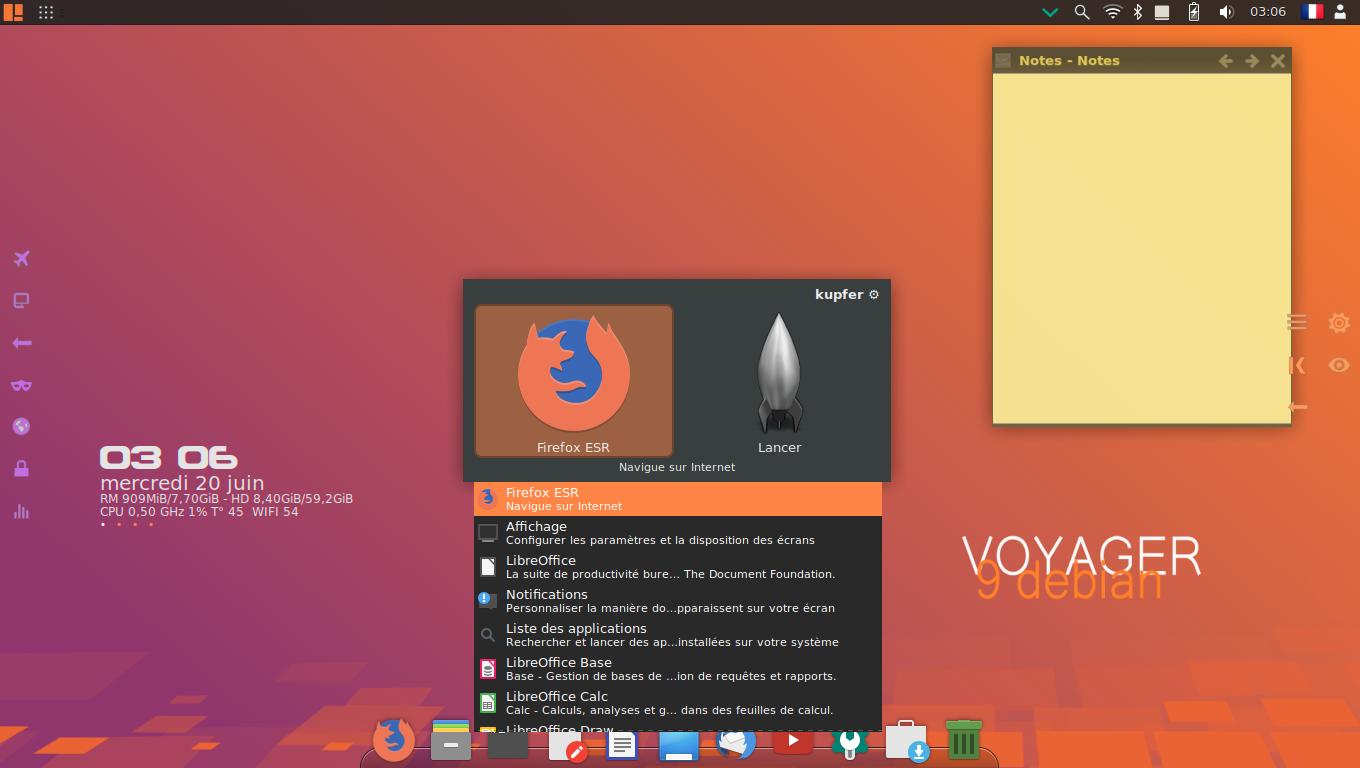1360x768 pixels.
Task: Open the volume speaker indicator
Action: [x=1226, y=12]
